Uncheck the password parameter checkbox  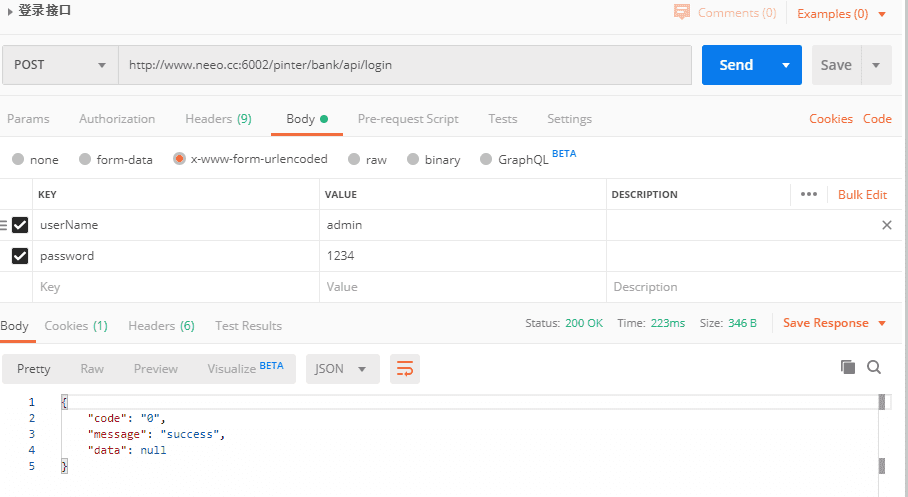point(20,255)
